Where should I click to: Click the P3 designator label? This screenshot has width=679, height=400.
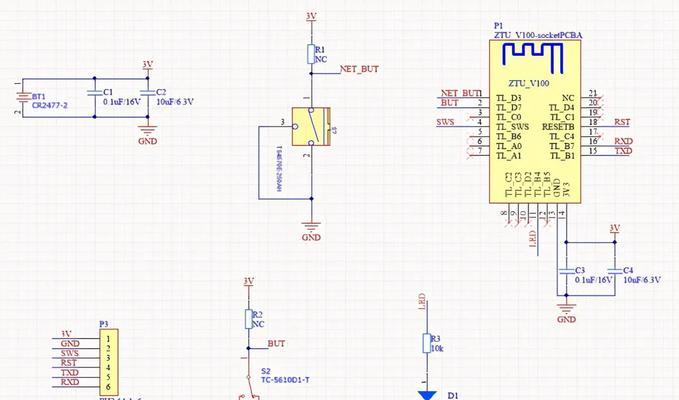[104, 324]
